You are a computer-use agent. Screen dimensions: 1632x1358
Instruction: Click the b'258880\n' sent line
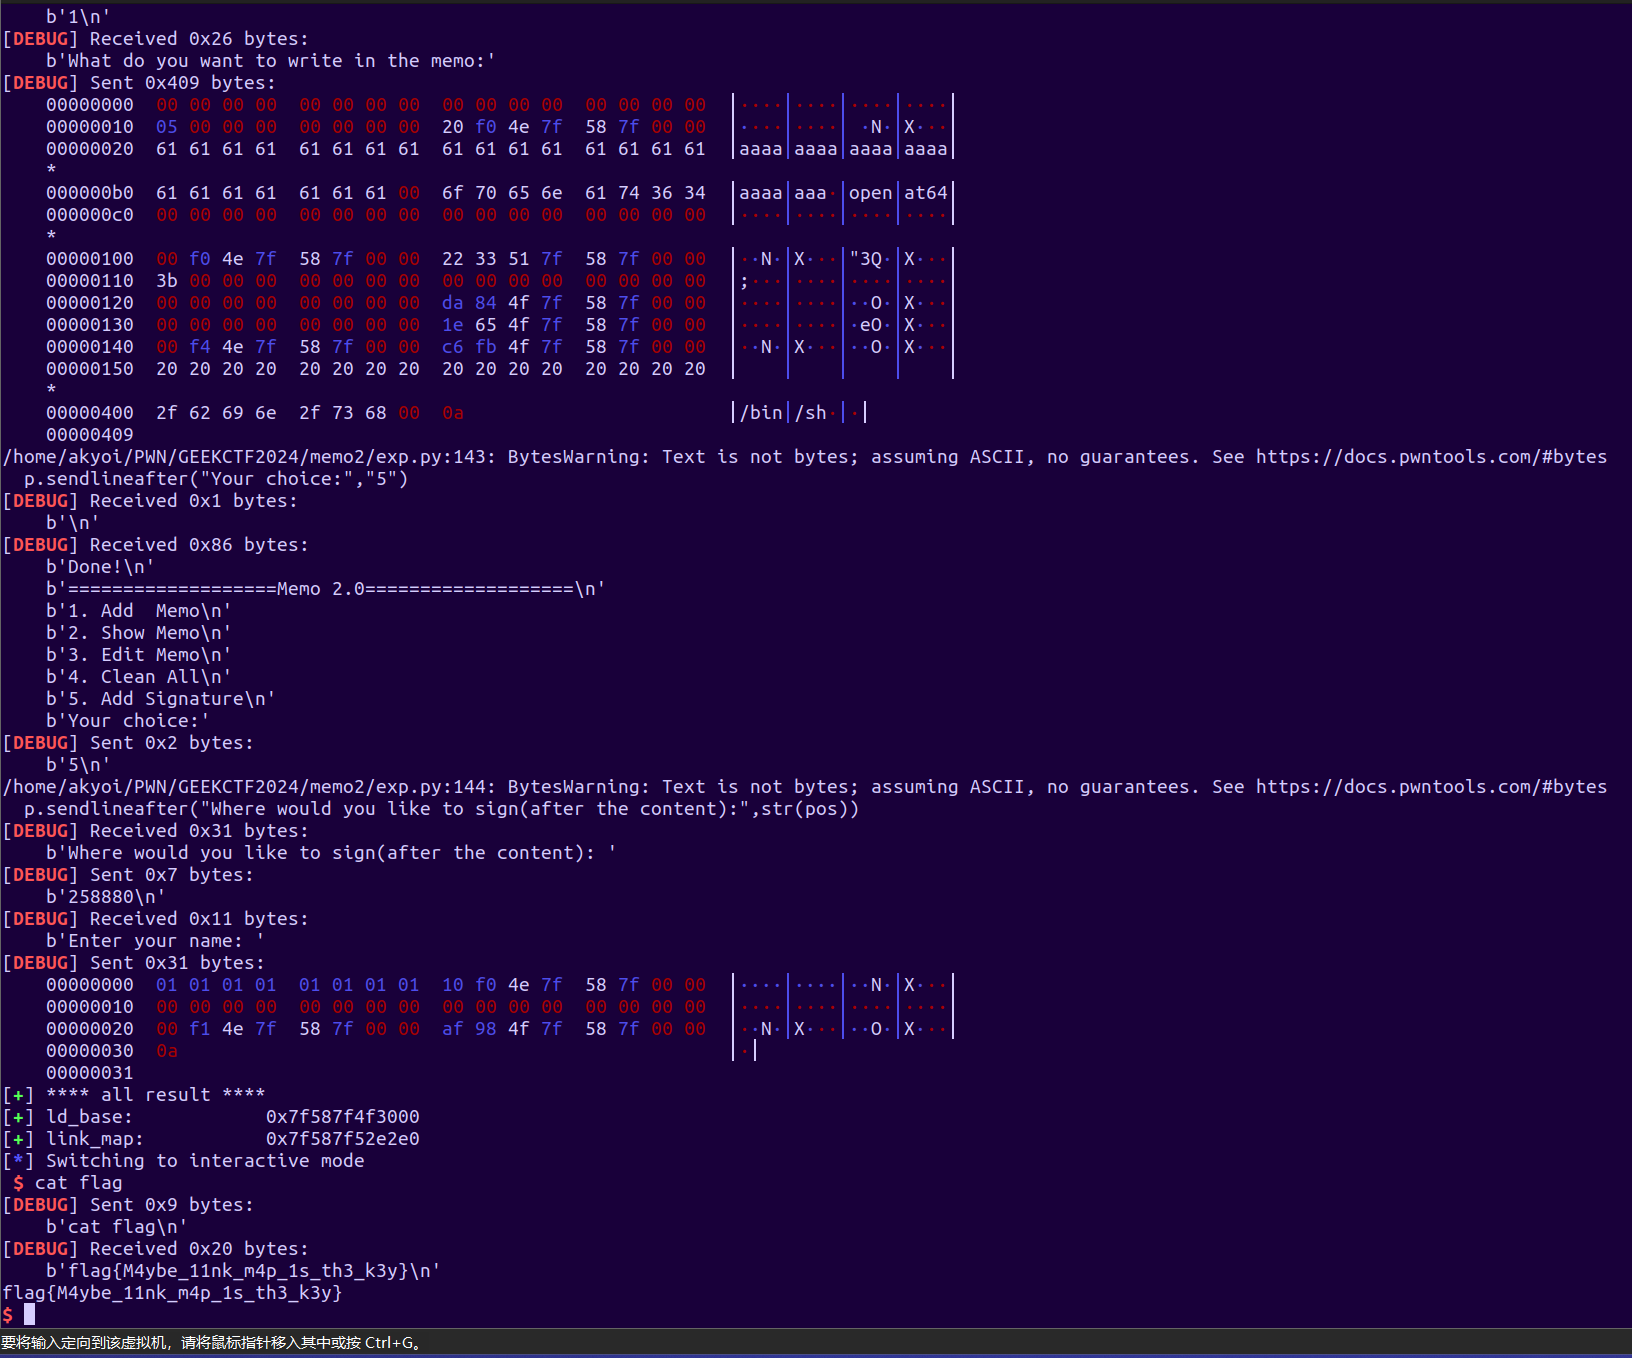tap(106, 896)
